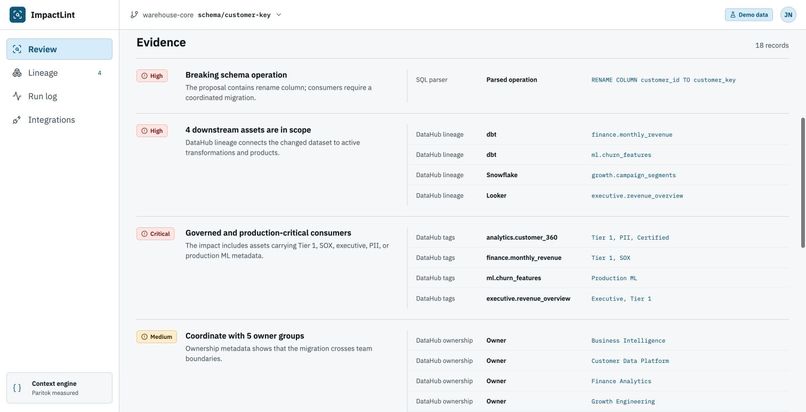Click the git branch icon before warehouse-core
The width and height of the screenshot is (806, 412).
pos(134,15)
